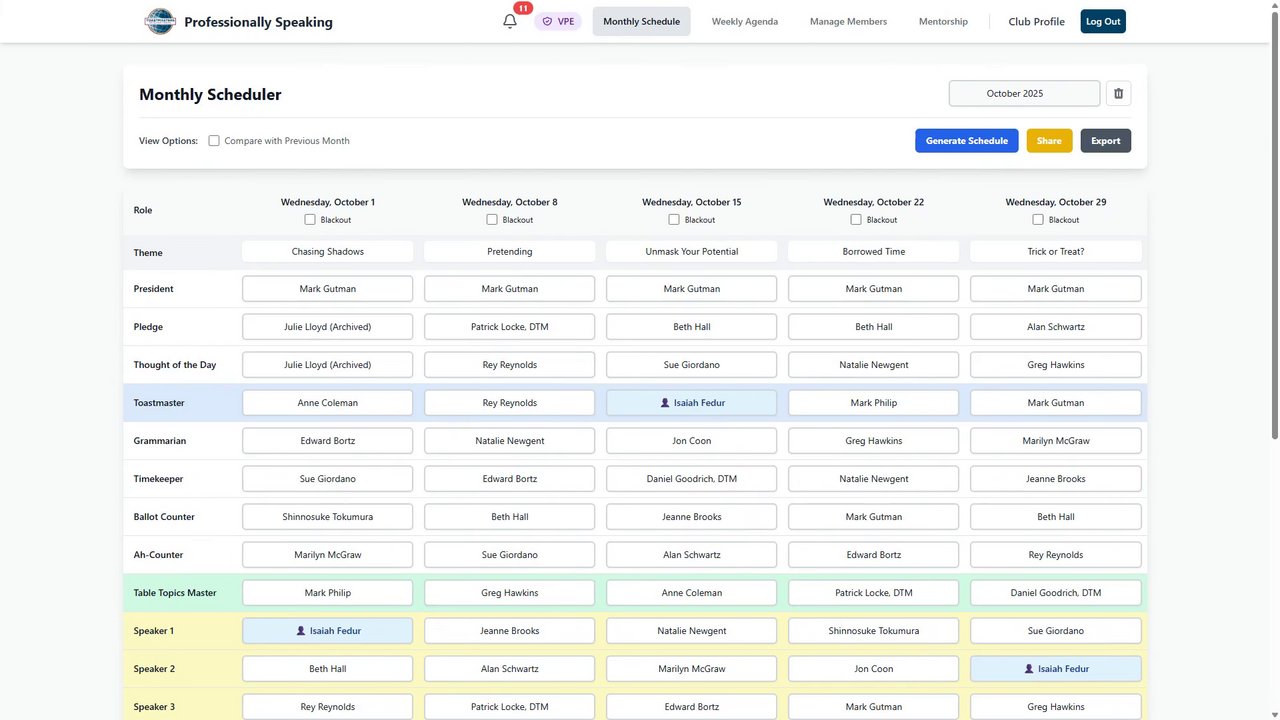This screenshot has width=1280, height=720.
Task: Select October 1 Ah-Counter cell Marilyn McGraw
Action: [328, 555]
